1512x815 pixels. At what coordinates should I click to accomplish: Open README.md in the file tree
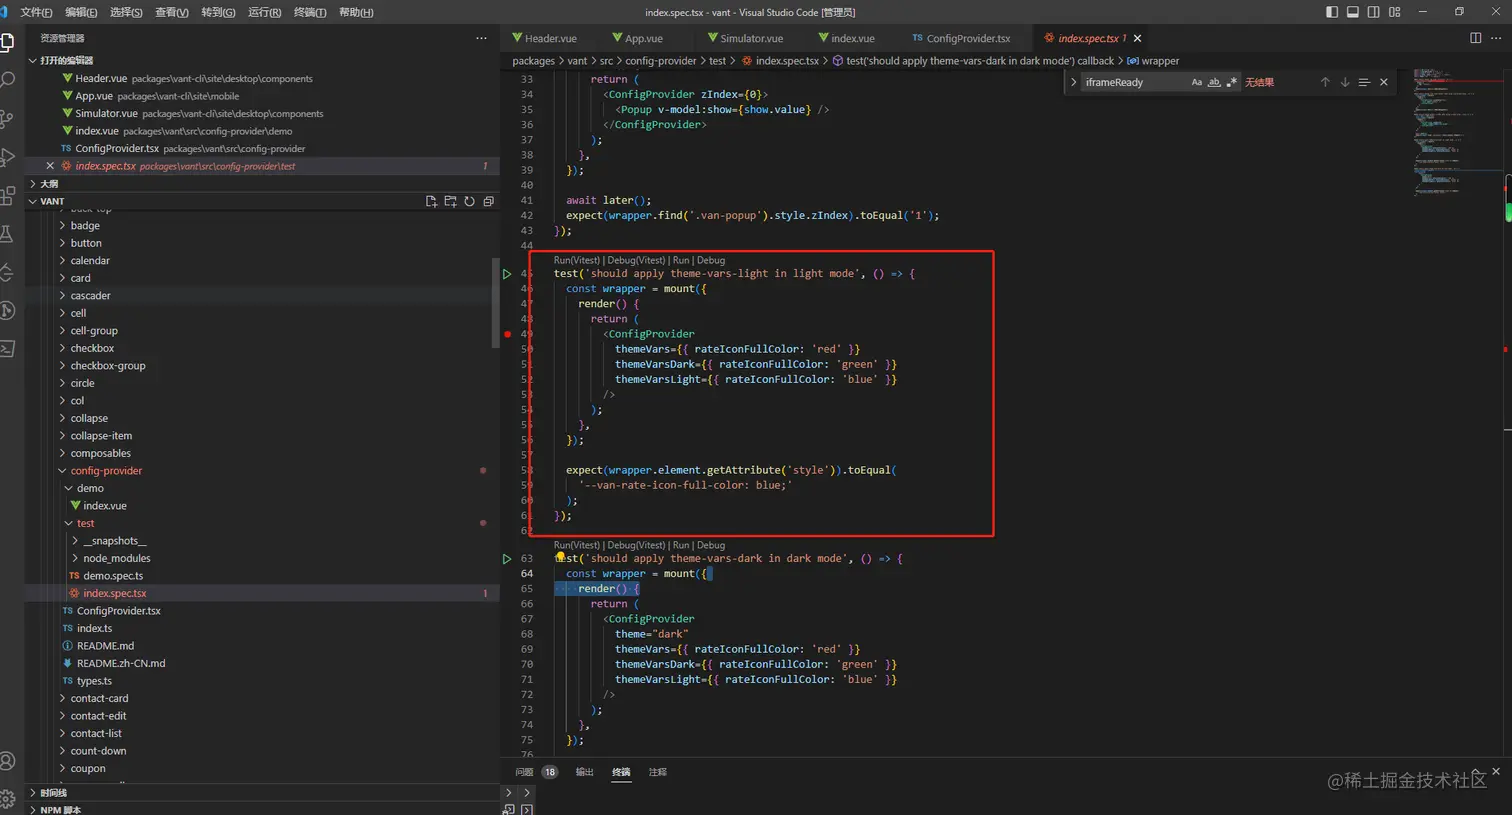[x=105, y=646]
